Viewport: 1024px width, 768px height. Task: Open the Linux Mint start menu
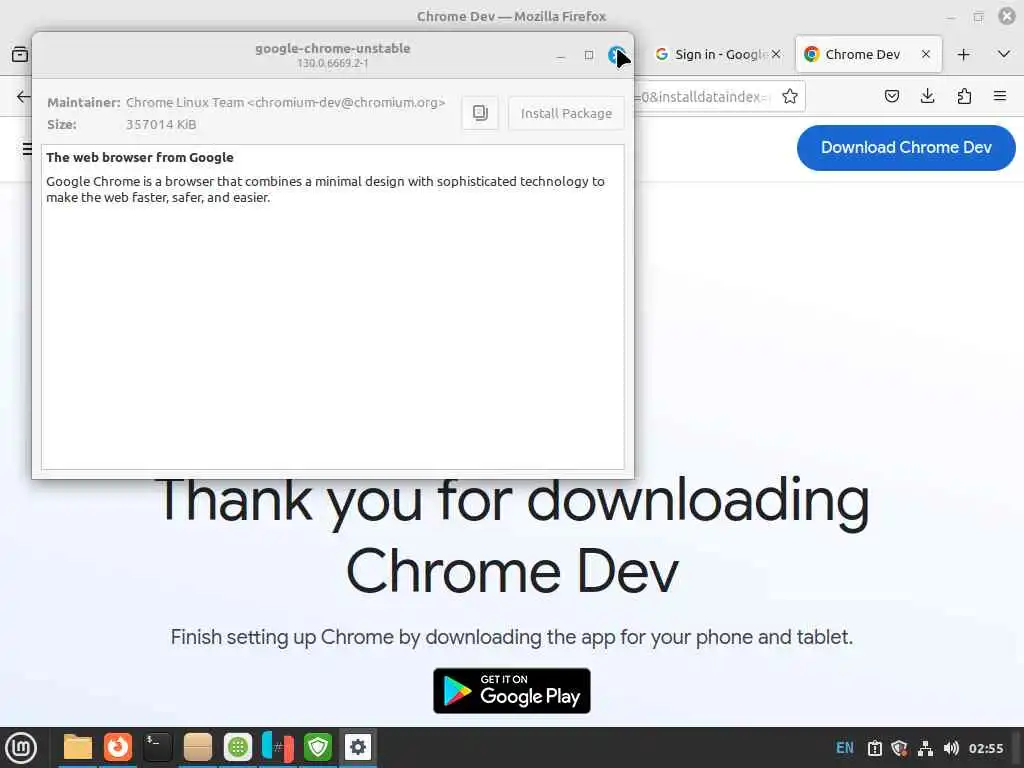tap(21, 748)
